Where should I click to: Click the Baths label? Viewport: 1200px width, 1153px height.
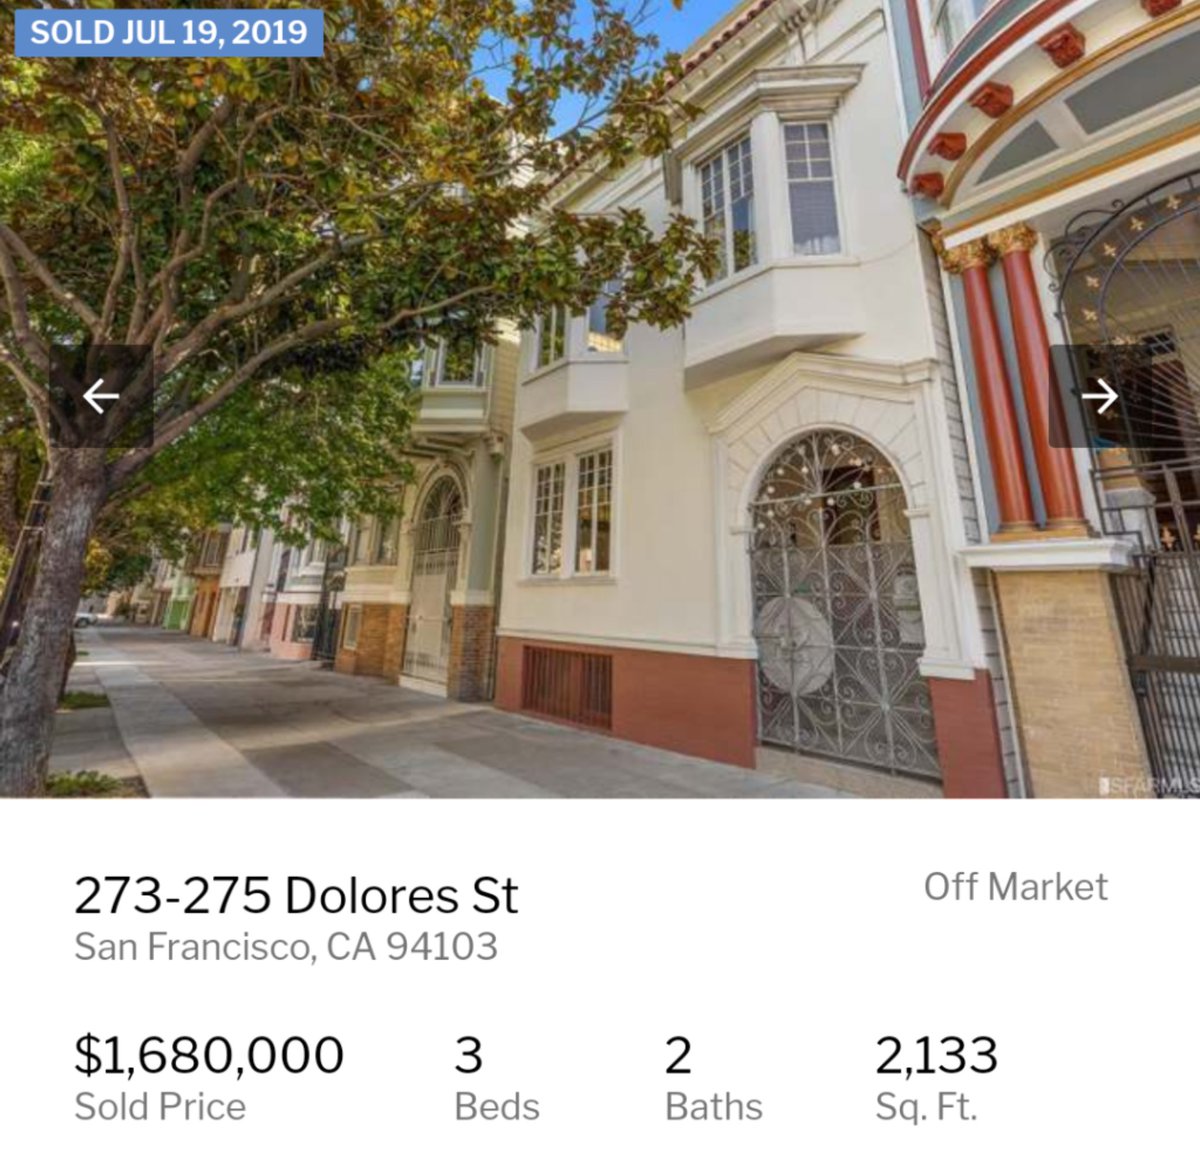714,1107
